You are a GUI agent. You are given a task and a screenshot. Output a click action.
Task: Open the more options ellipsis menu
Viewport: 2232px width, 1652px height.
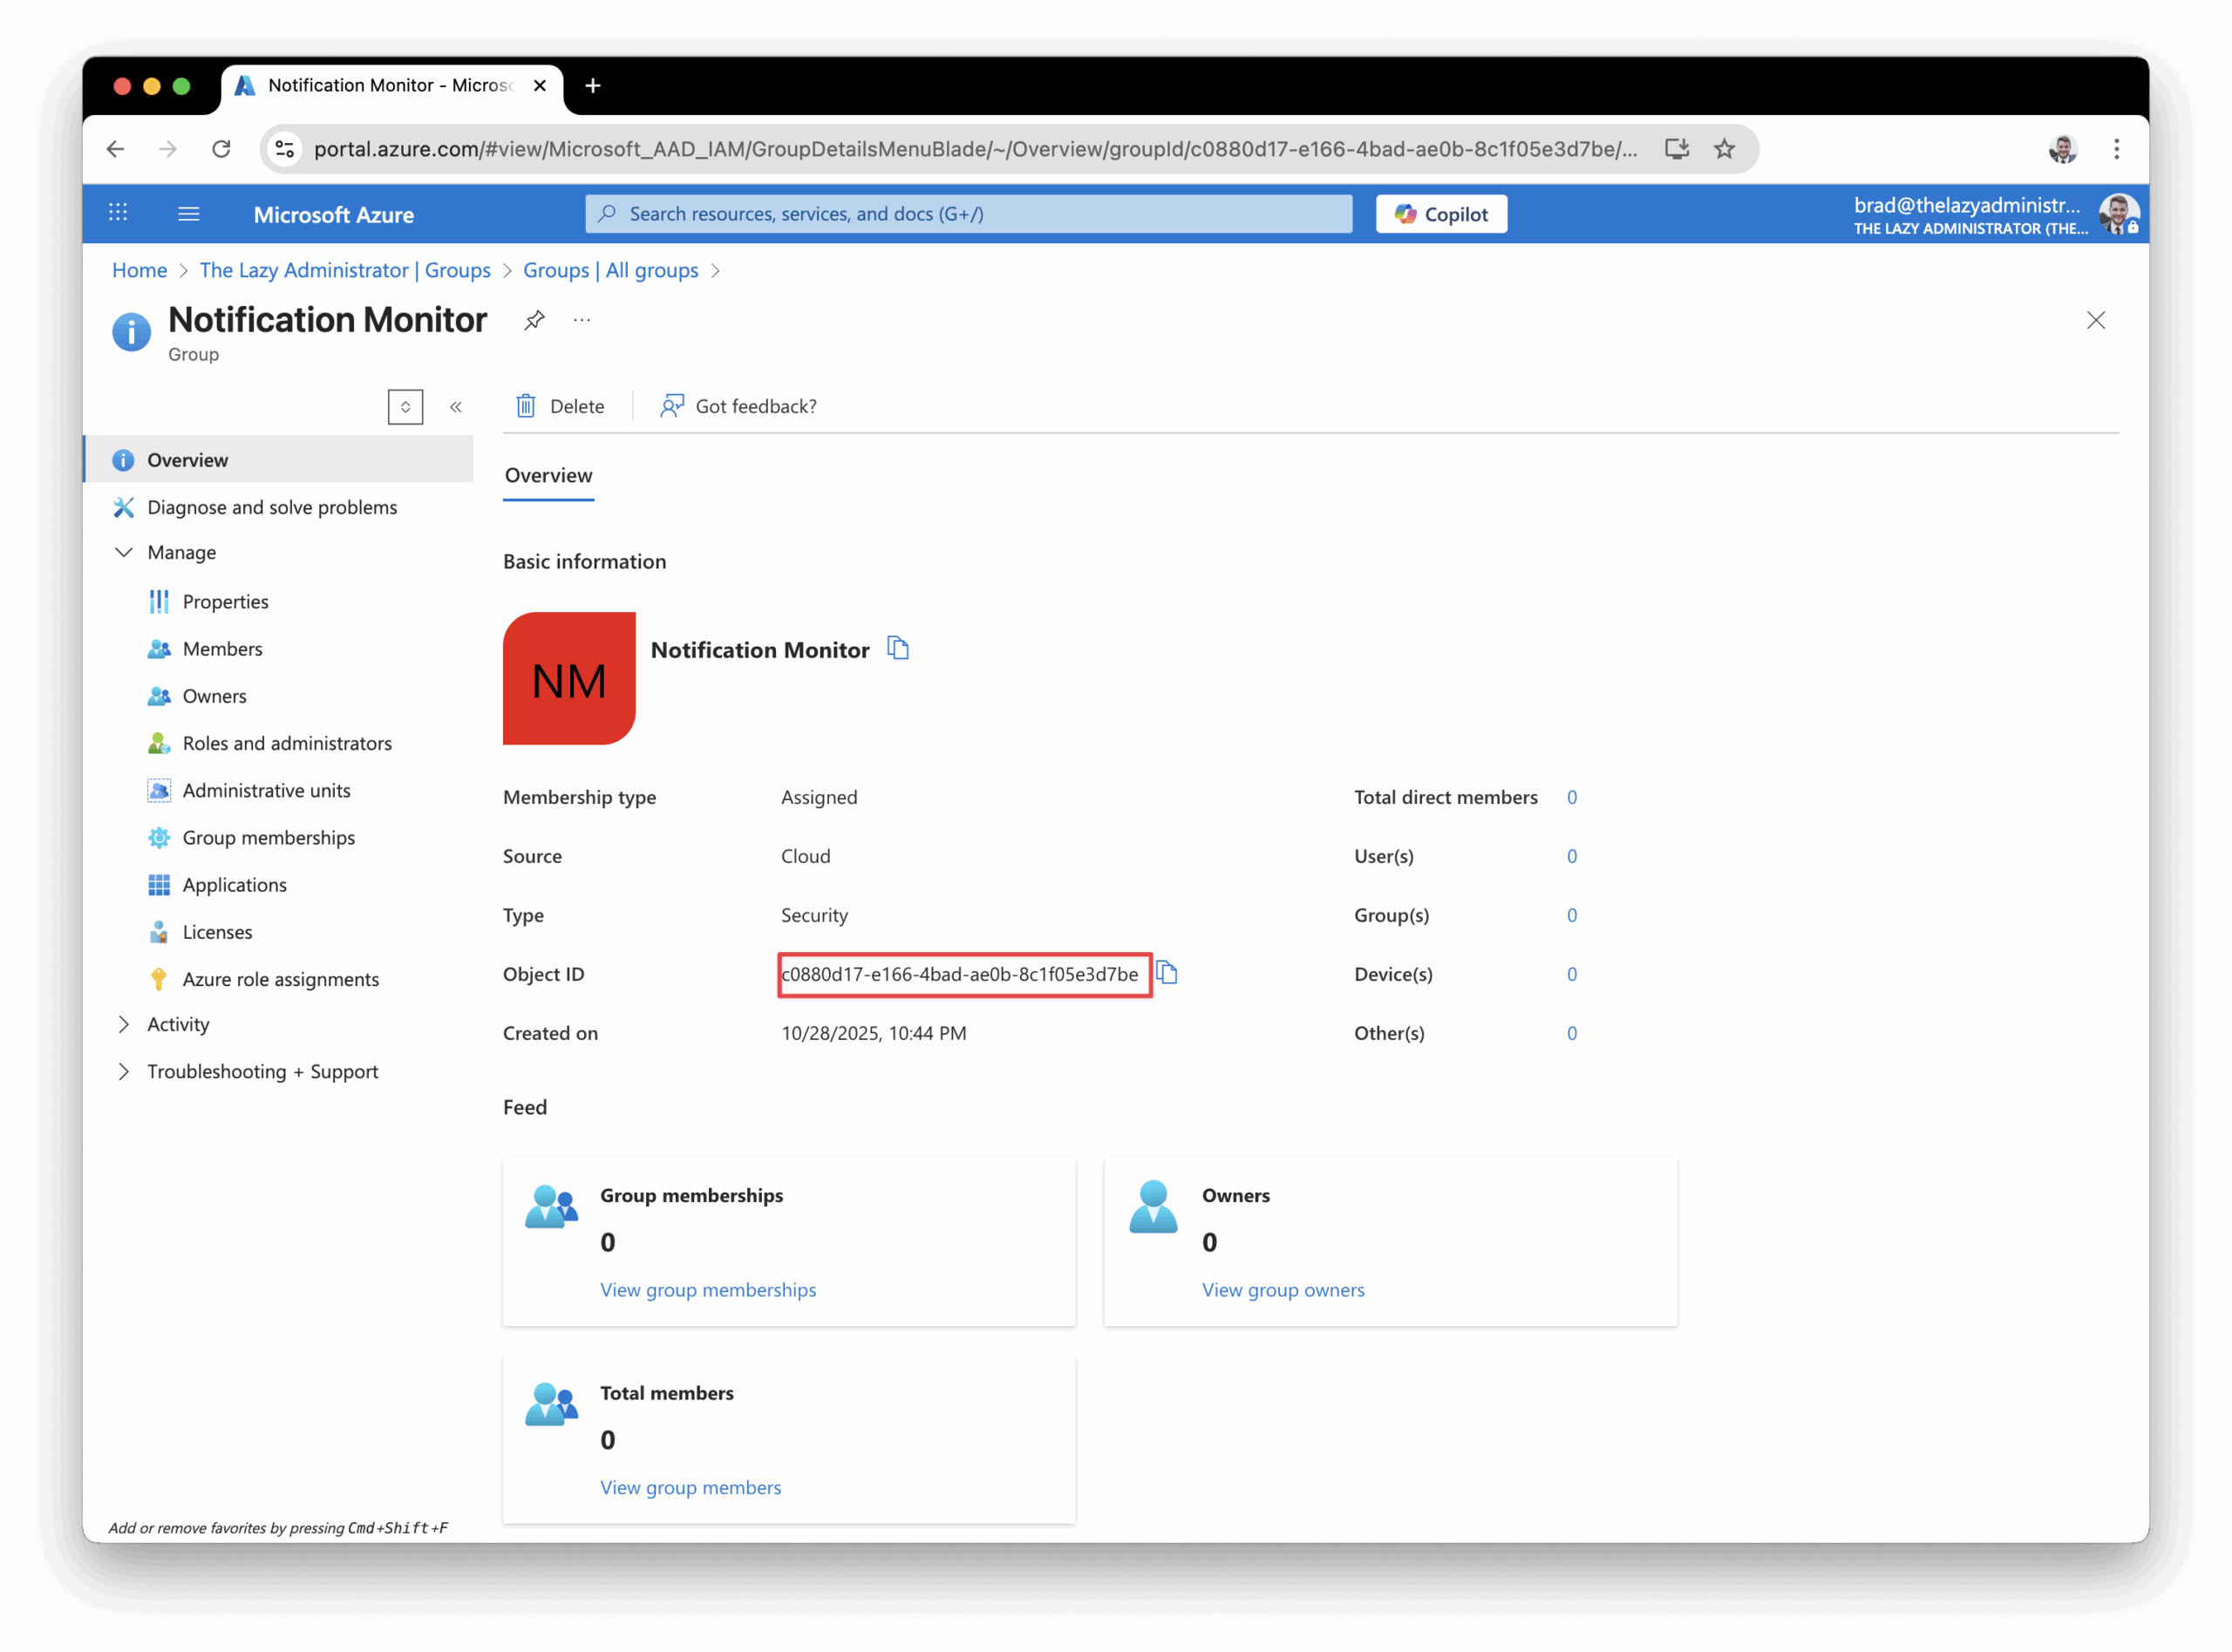pyautogui.click(x=582, y=320)
